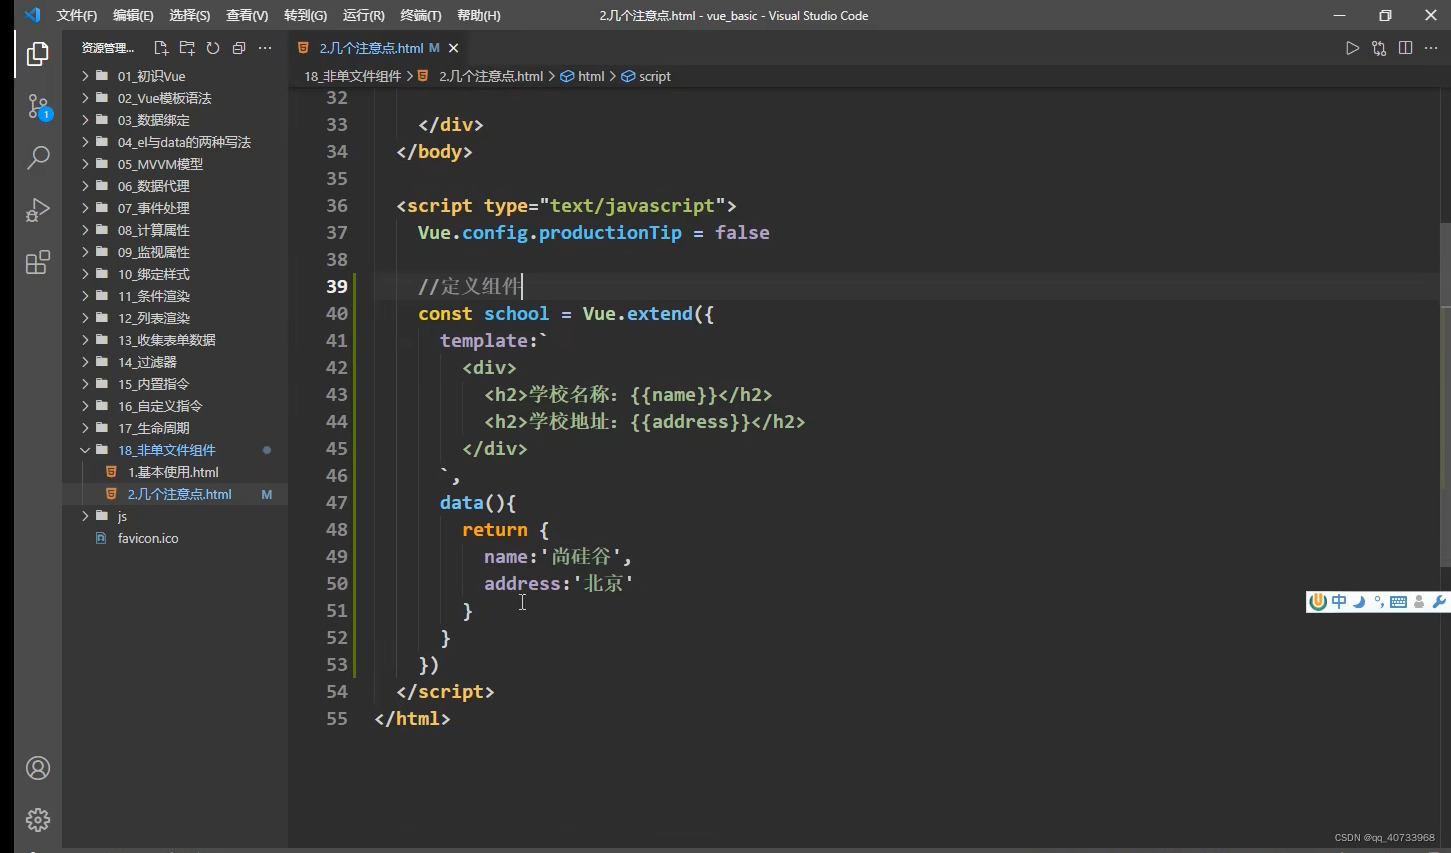The height and width of the screenshot is (853, 1451).
Task: Create a new folder in explorer
Action: click(187, 48)
